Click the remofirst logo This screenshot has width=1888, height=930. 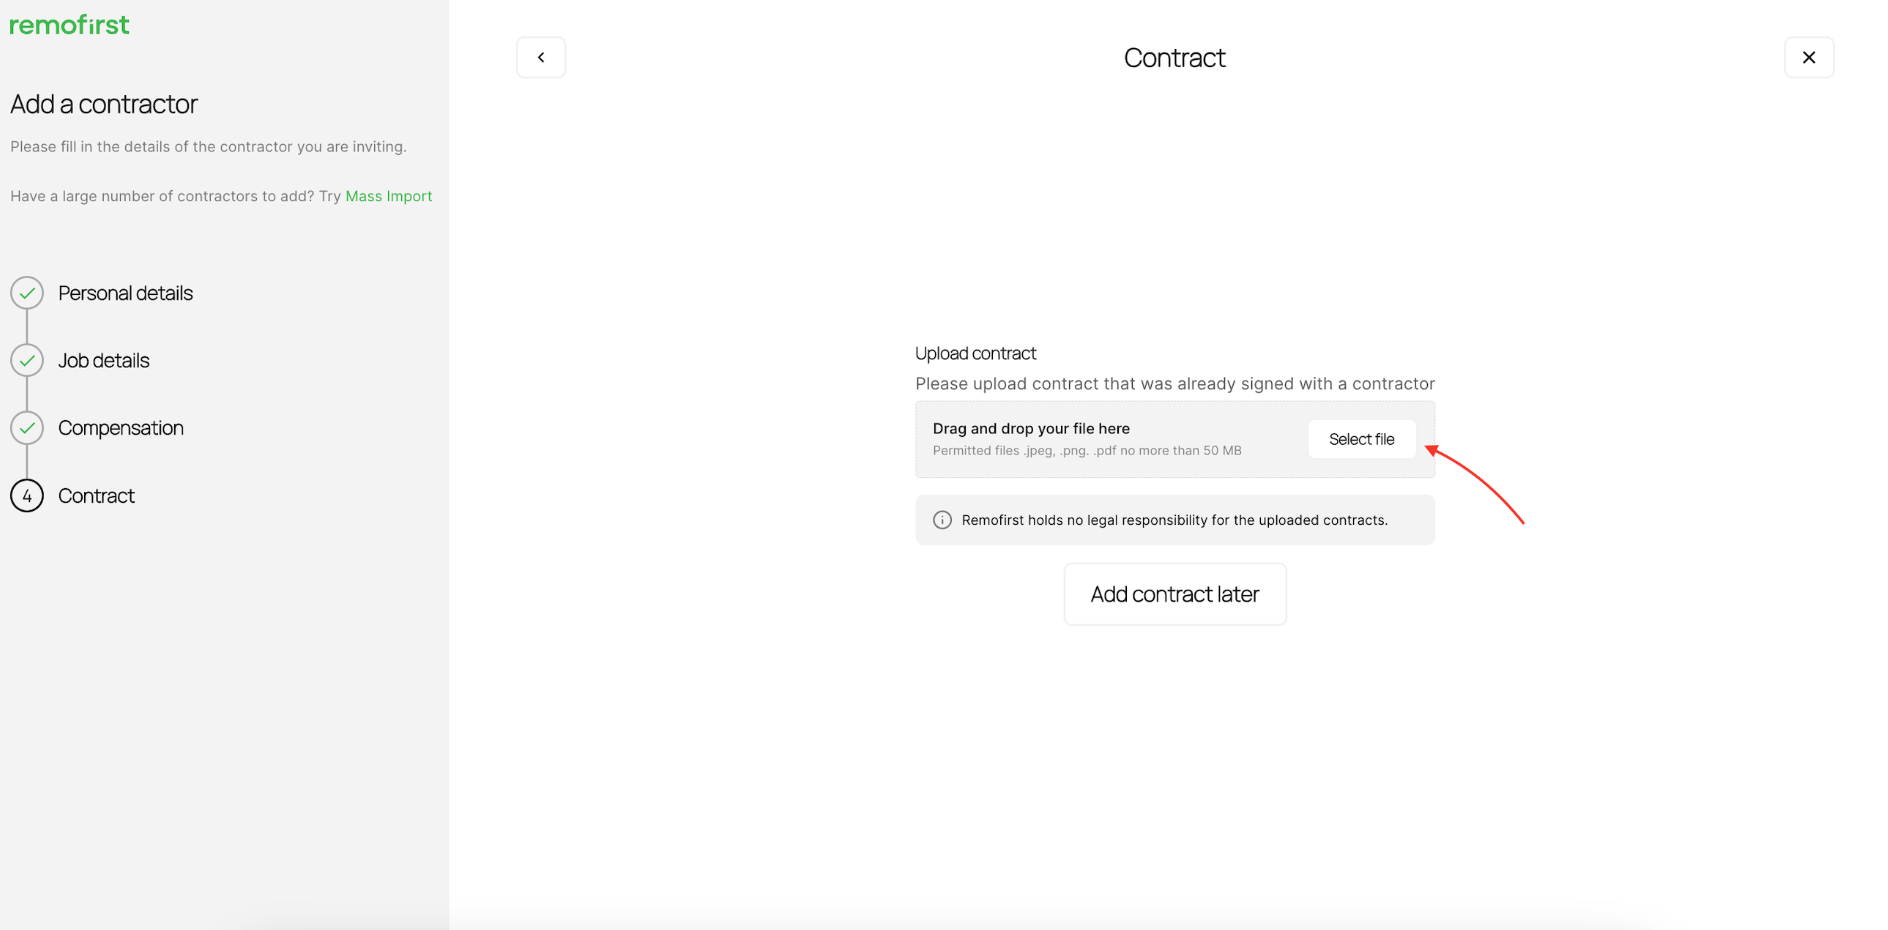pos(70,25)
